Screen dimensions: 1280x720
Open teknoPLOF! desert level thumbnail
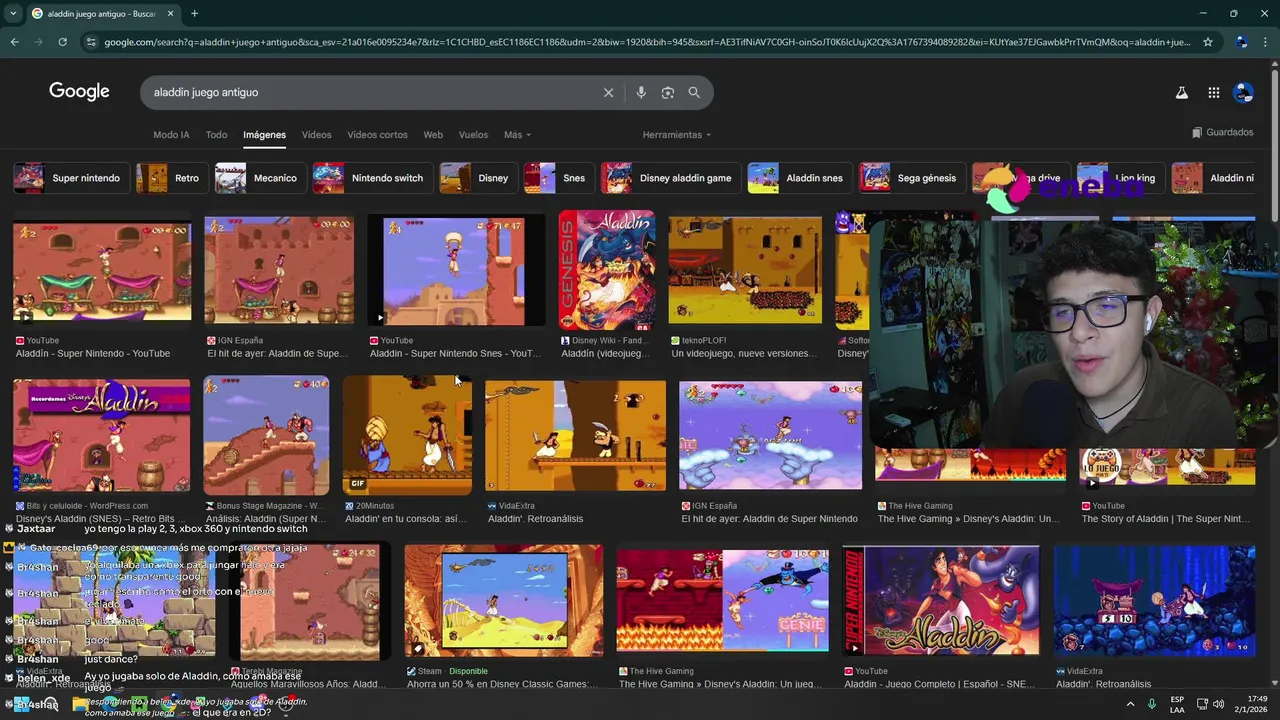click(x=745, y=270)
